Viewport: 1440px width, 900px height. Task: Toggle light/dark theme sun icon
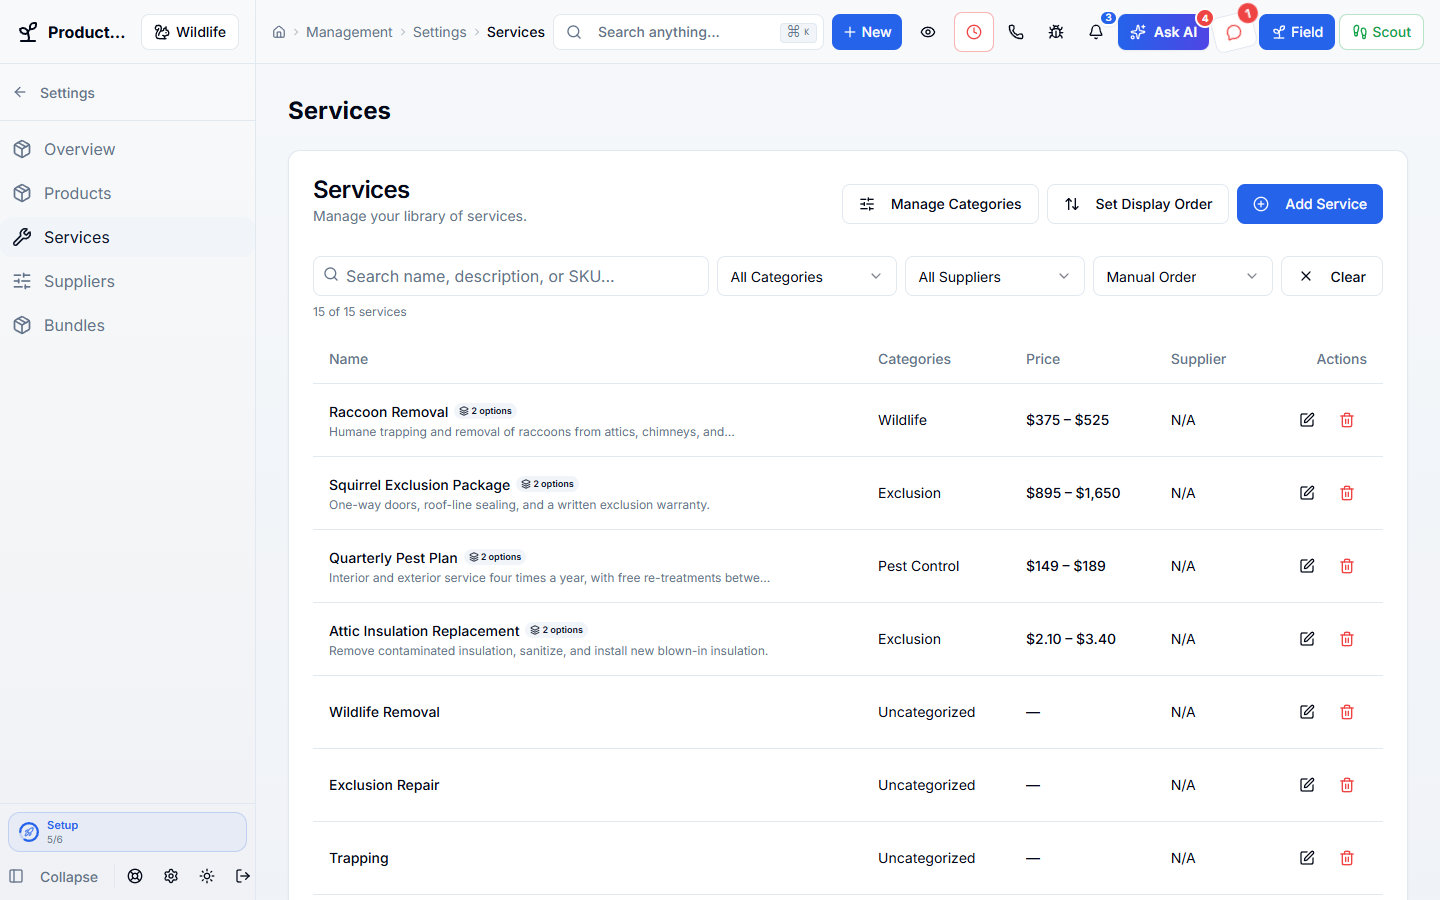tap(207, 876)
